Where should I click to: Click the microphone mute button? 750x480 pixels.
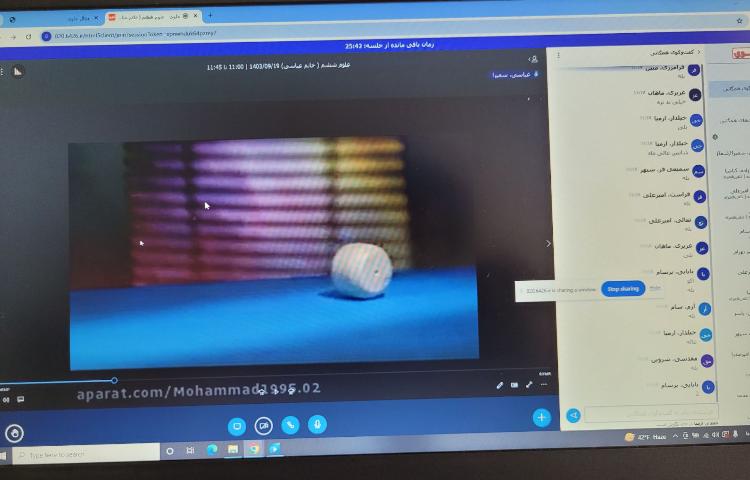tap(317, 424)
